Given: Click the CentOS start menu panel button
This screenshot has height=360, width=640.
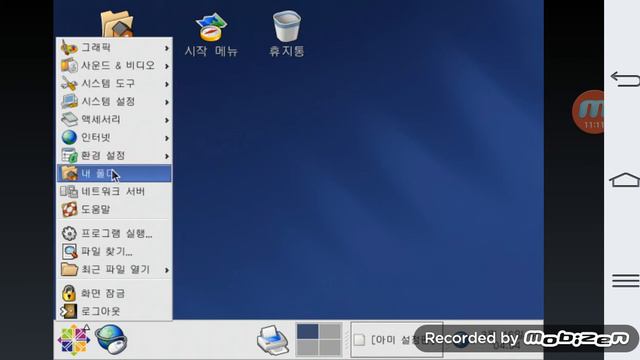Looking at the screenshot, I should click(73, 340).
